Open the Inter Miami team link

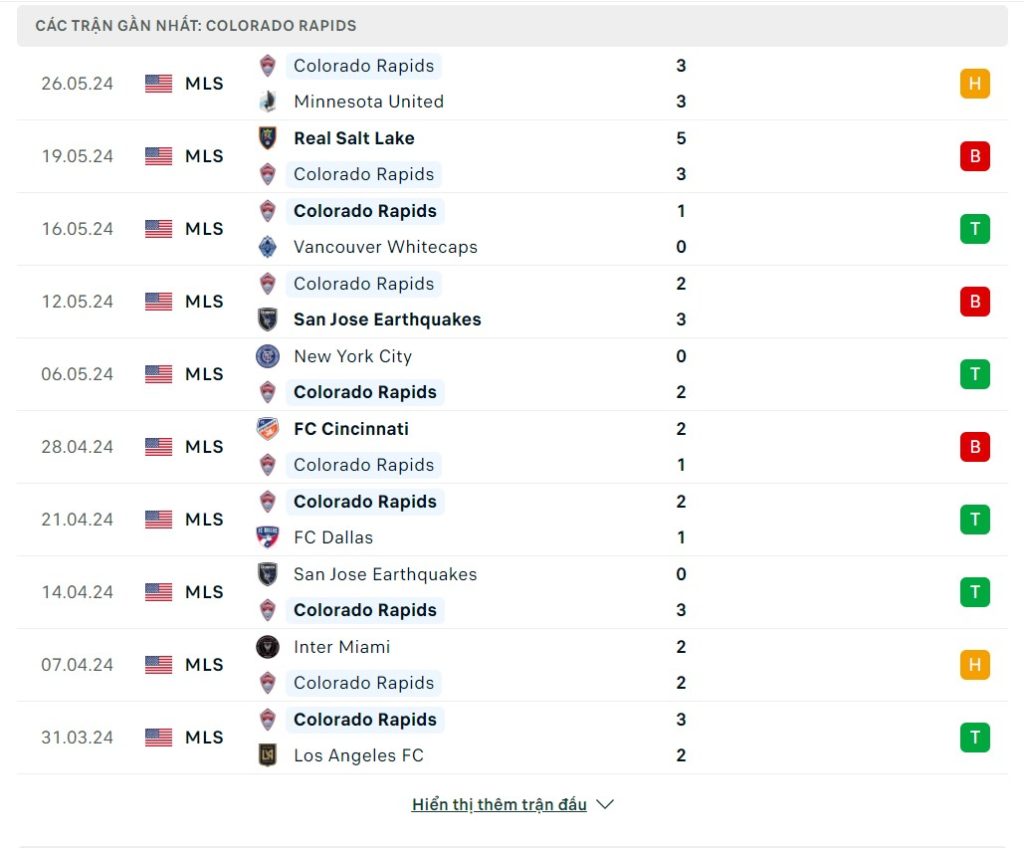(x=342, y=647)
